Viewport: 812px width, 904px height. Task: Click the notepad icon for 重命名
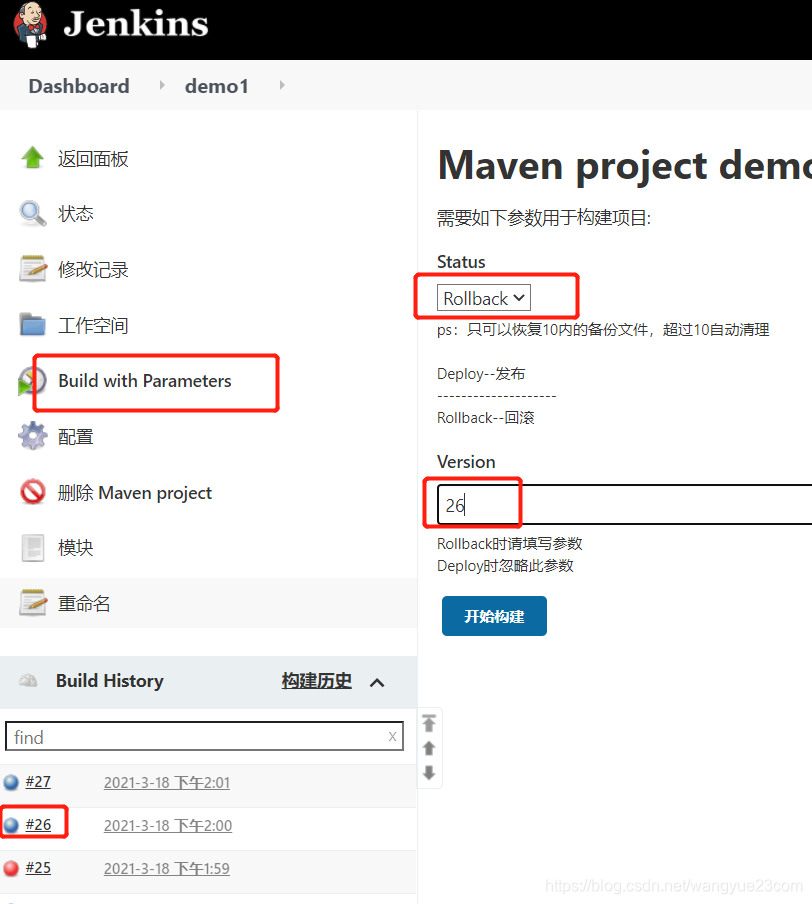(x=32, y=602)
